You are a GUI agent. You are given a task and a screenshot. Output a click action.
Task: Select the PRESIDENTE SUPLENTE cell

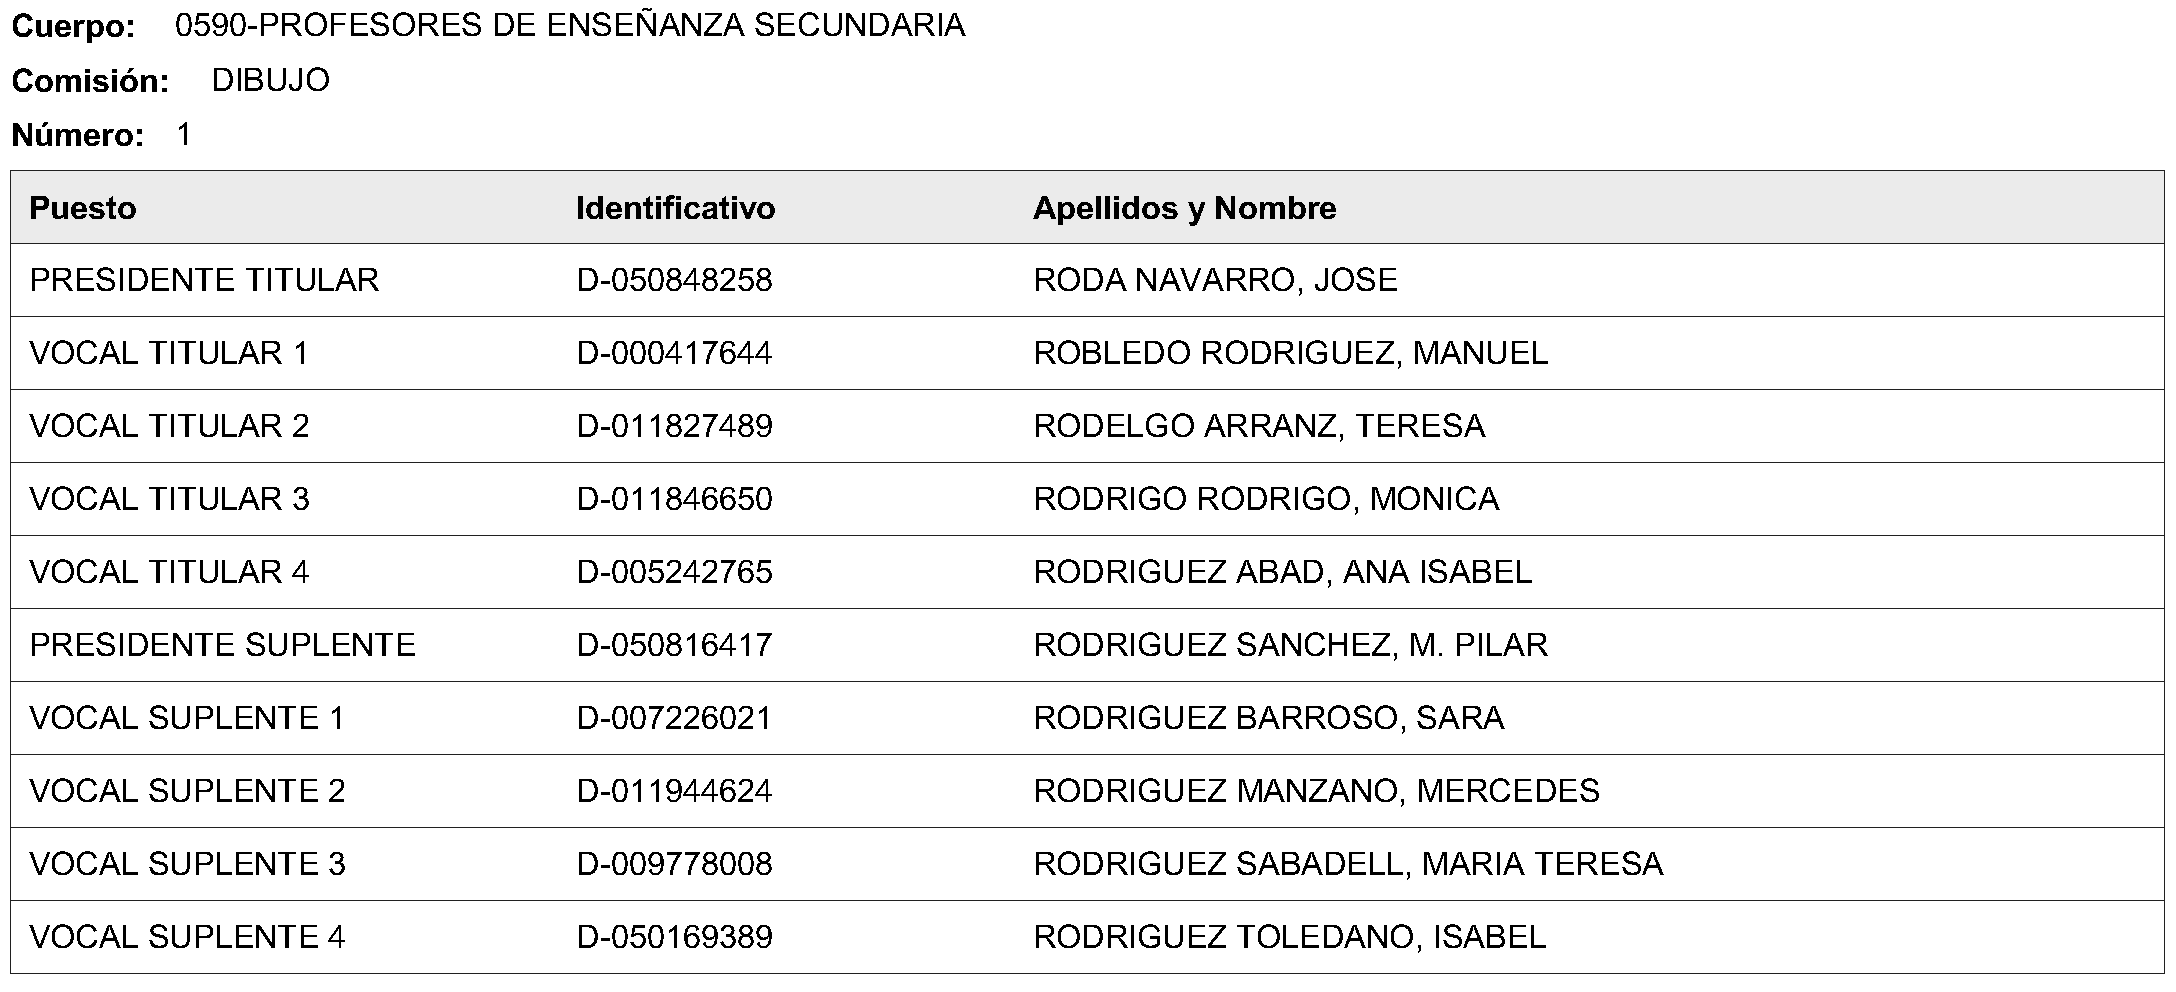(222, 645)
